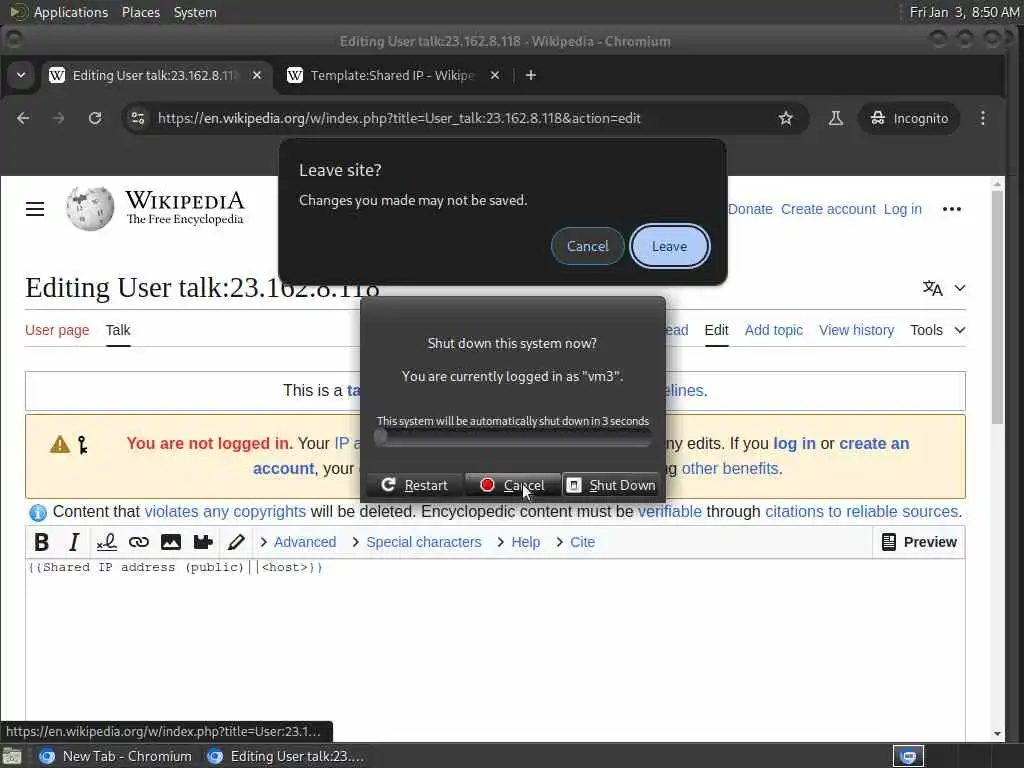1024x768 pixels.
Task: Click the 'verifiable' link
Action: click(669, 511)
